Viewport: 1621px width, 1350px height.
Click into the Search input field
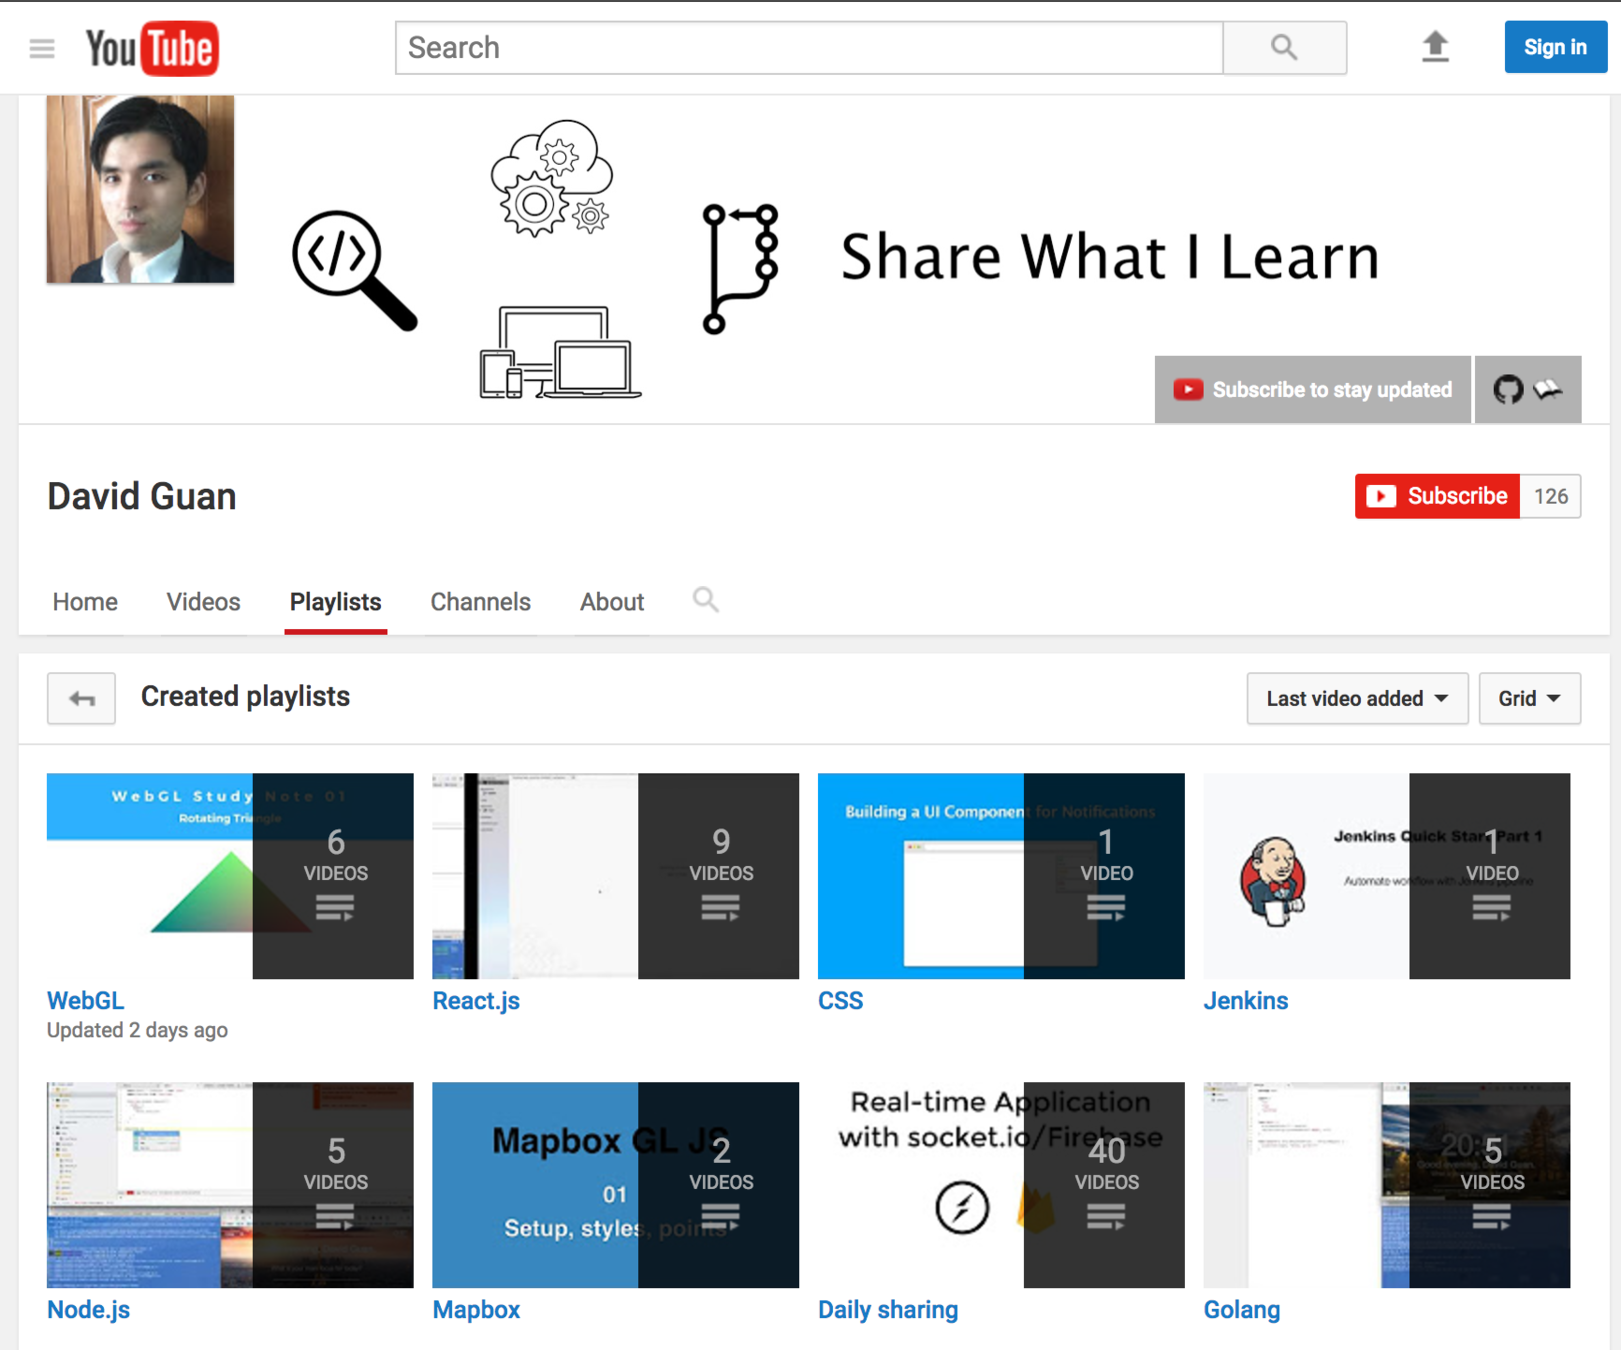click(809, 48)
